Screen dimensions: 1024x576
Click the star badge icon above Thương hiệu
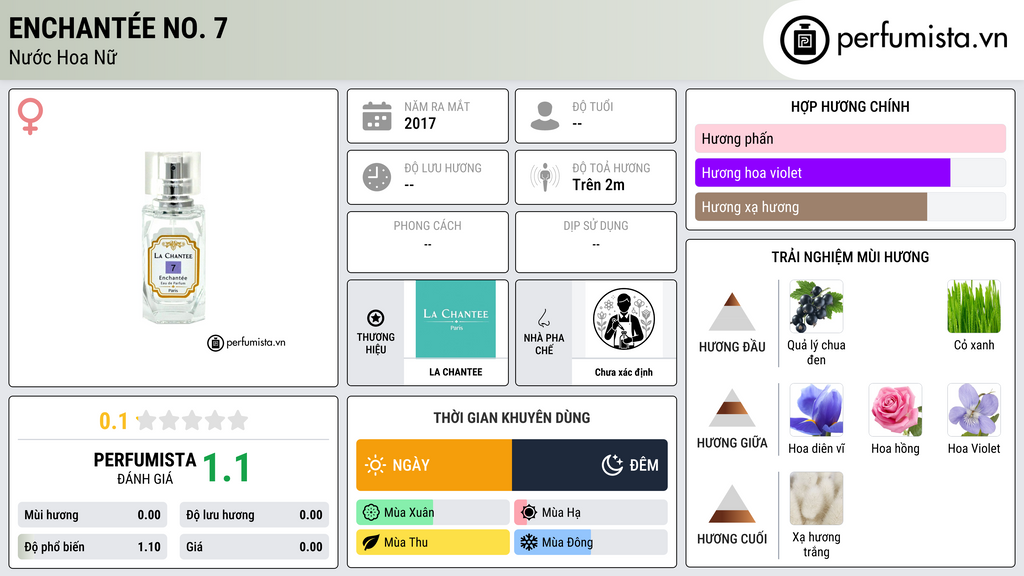point(376,318)
